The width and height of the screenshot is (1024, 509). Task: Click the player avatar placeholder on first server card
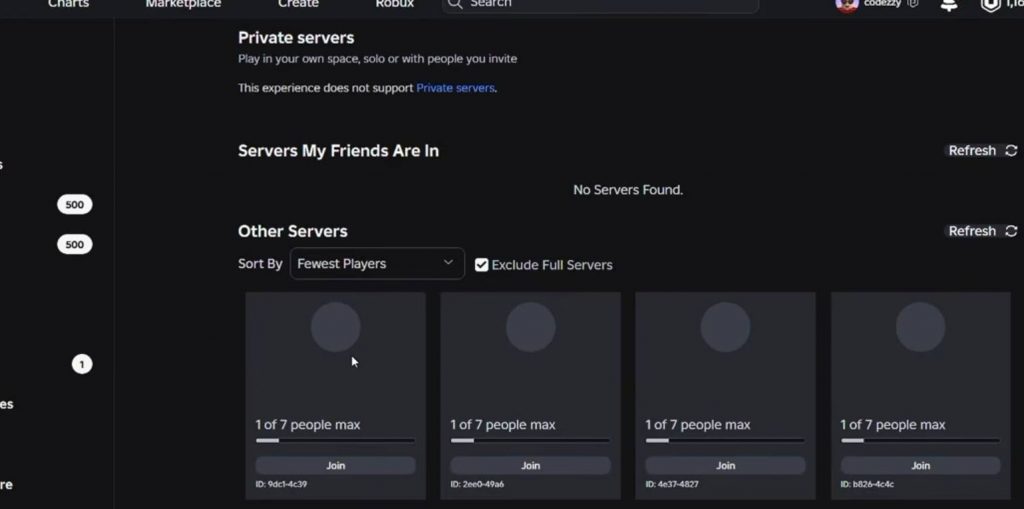click(336, 327)
